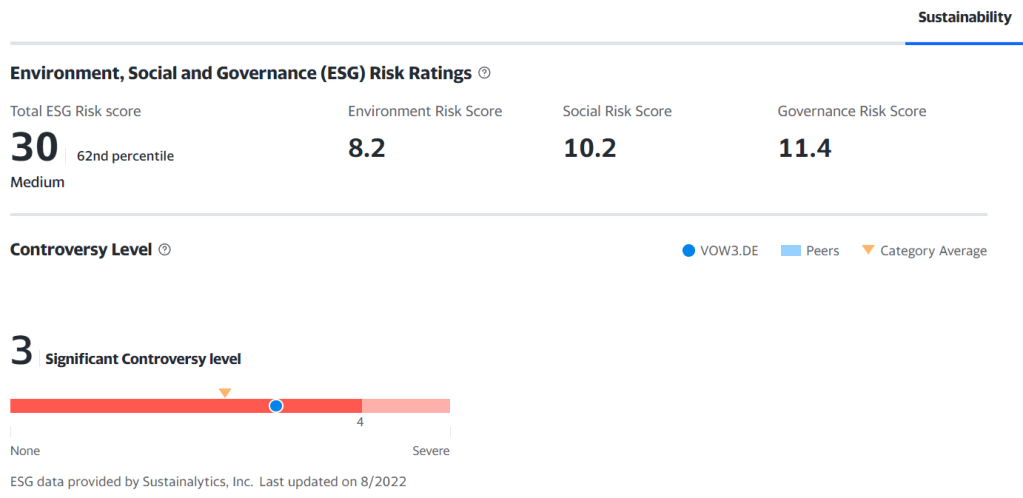Click the orange Category Average triangle in legend
Viewport: 1023px width, 498px height.
[867, 250]
